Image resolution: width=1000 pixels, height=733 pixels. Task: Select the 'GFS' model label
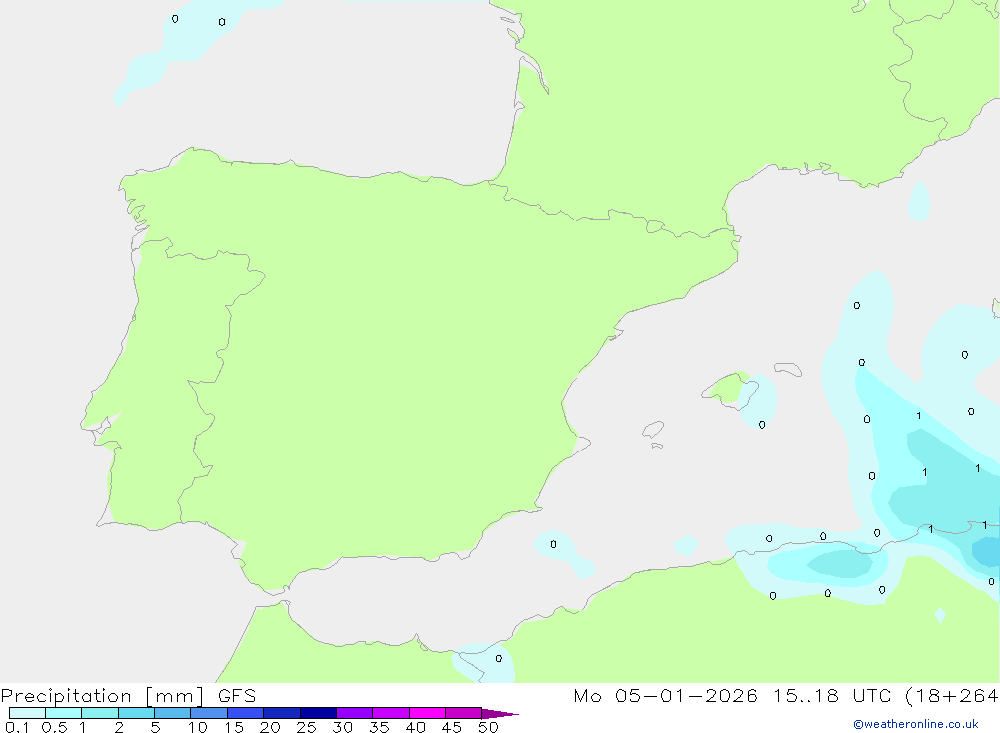(237, 696)
